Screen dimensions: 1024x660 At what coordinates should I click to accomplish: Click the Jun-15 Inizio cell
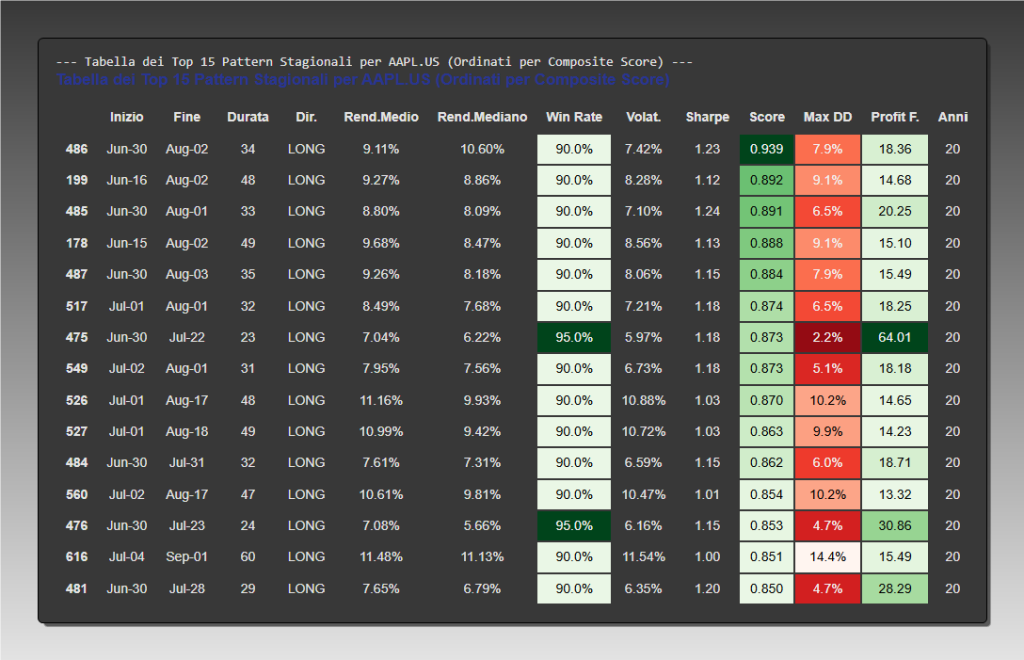pos(127,243)
